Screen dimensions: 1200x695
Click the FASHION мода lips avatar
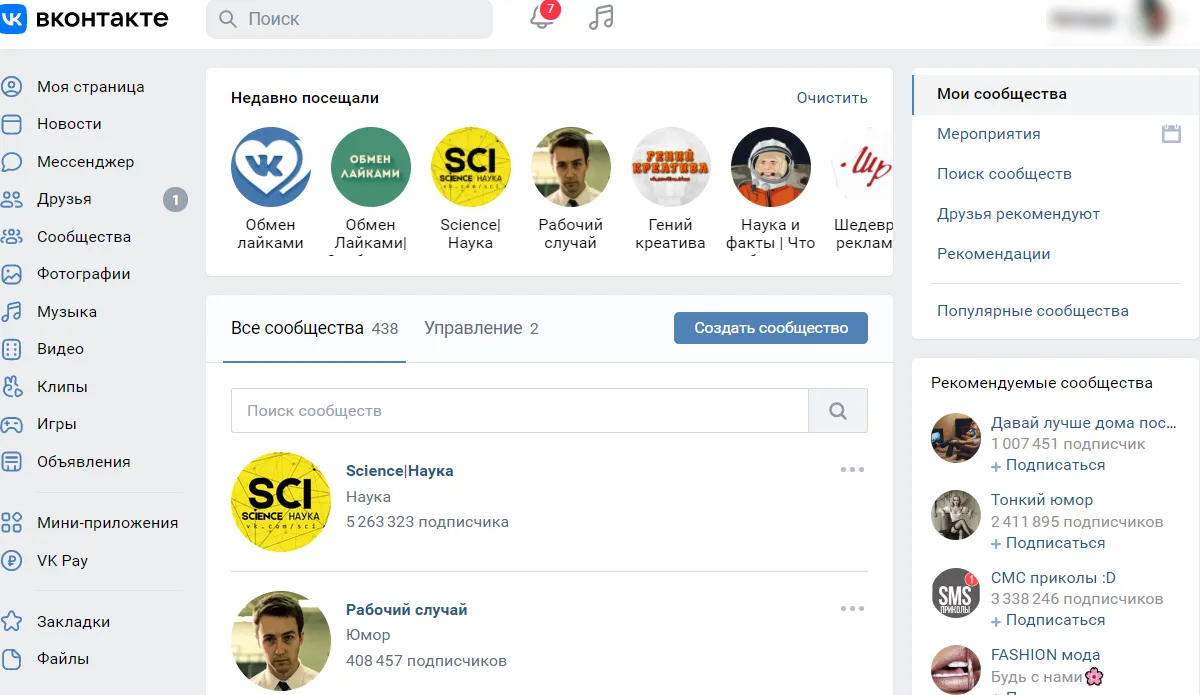(x=956, y=670)
